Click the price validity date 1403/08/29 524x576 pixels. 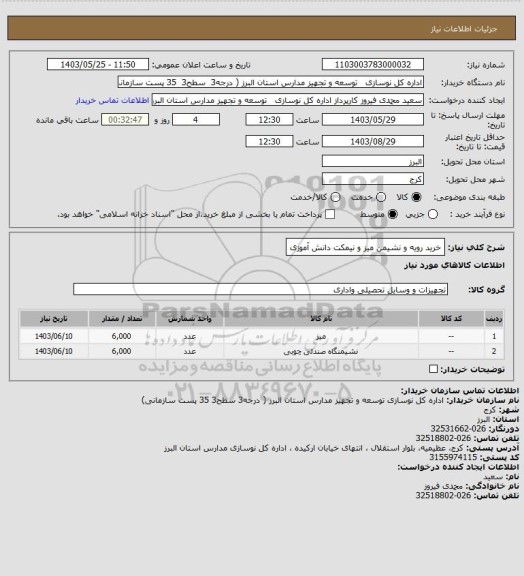373,141
